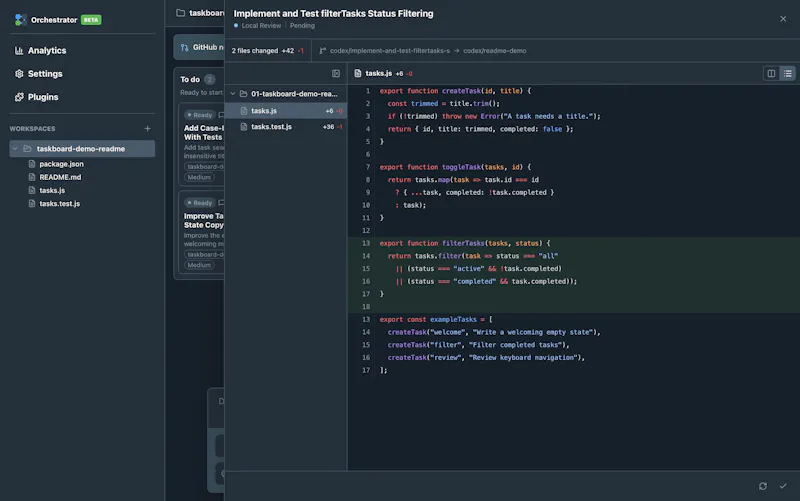This screenshot has height=501, width=800.
Task: Click the Orchestrator logo icon
Action: (20, 20)
